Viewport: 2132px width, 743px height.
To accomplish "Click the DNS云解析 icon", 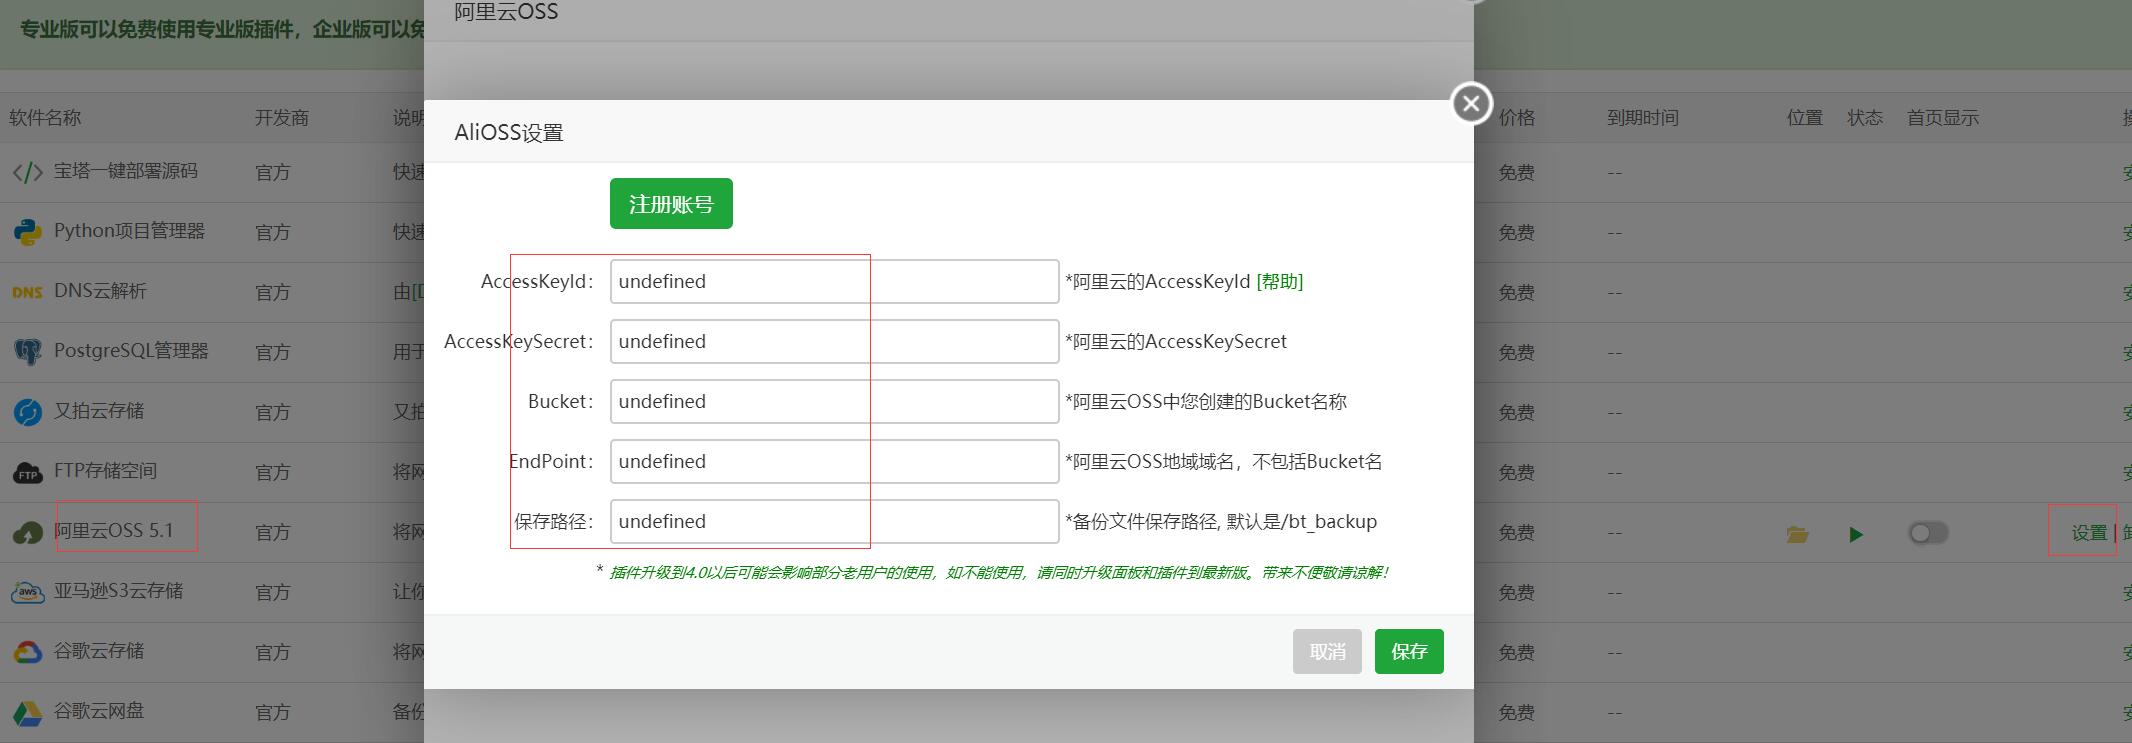I will pos(27,292).
